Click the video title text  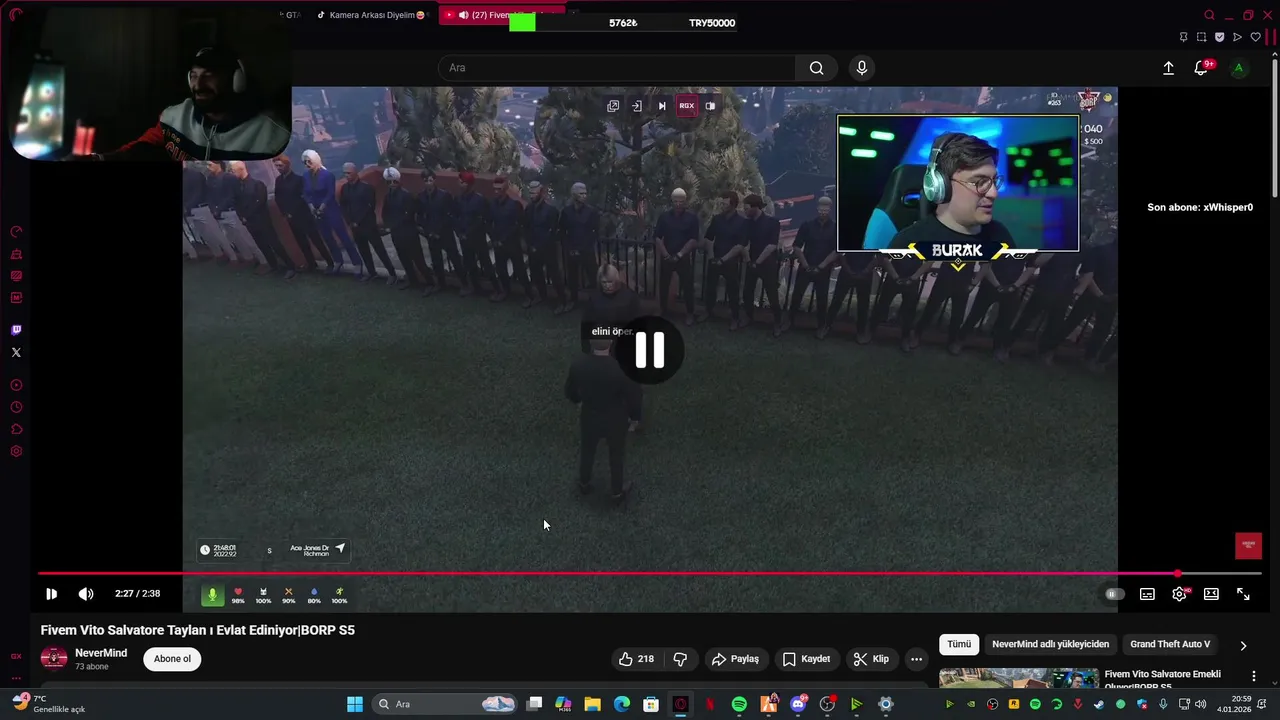(x=198, y=630)
